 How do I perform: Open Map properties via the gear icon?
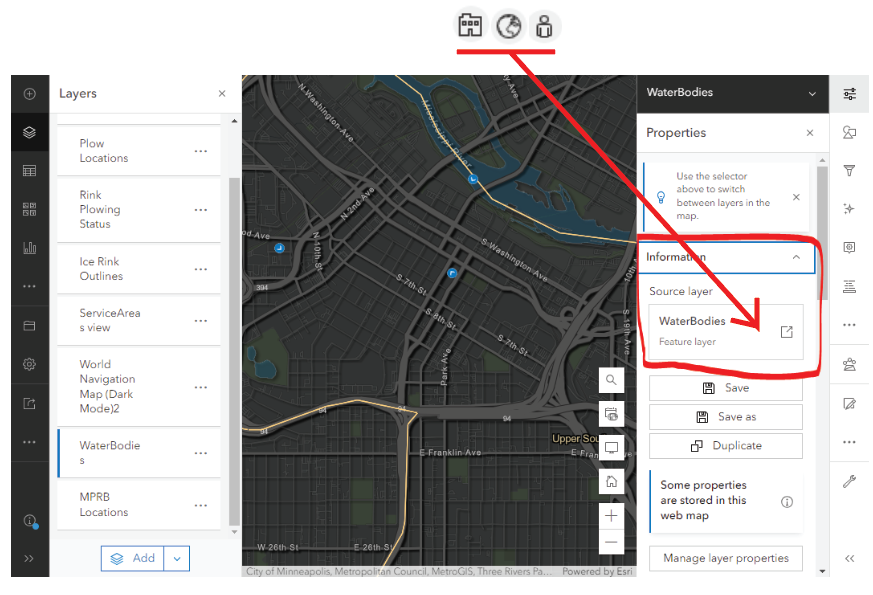coord(29,363)
